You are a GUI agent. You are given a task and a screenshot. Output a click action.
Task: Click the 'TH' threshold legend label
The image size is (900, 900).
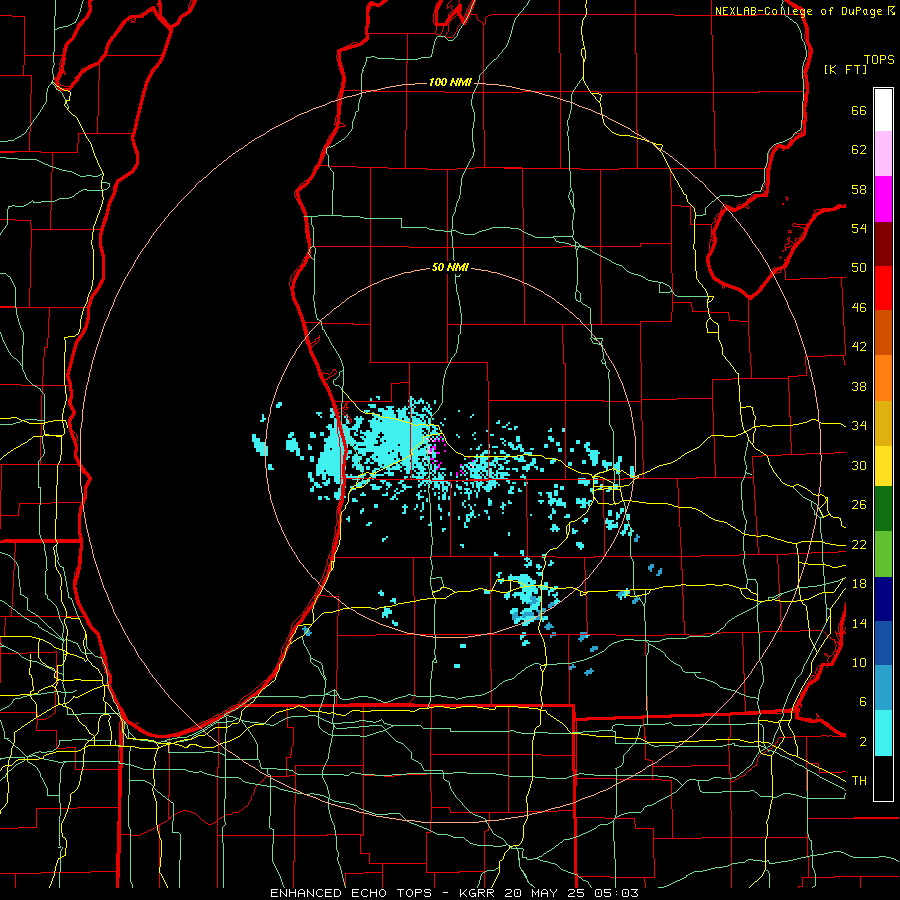tap(859, 781)
